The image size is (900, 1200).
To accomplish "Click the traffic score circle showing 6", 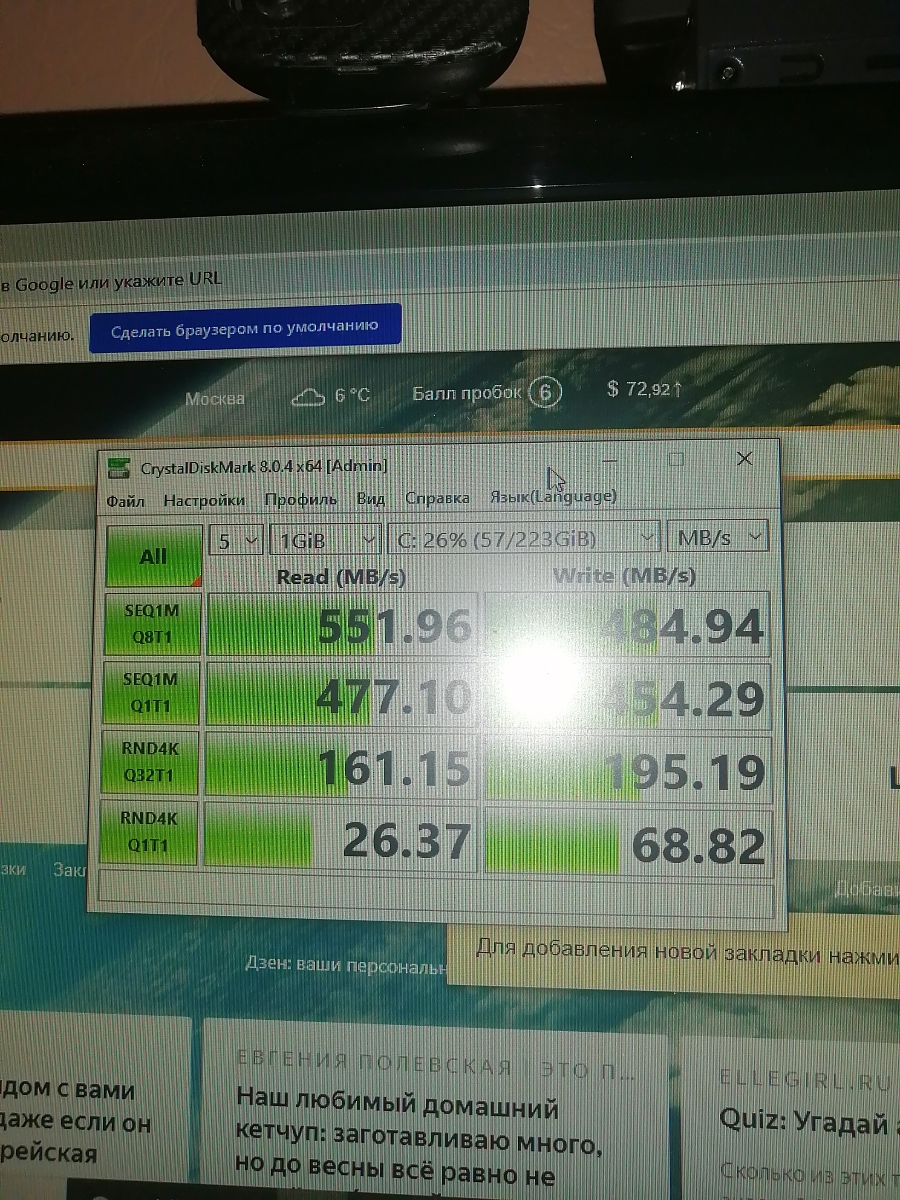I will pyautogui.click(x=545, y=392).
